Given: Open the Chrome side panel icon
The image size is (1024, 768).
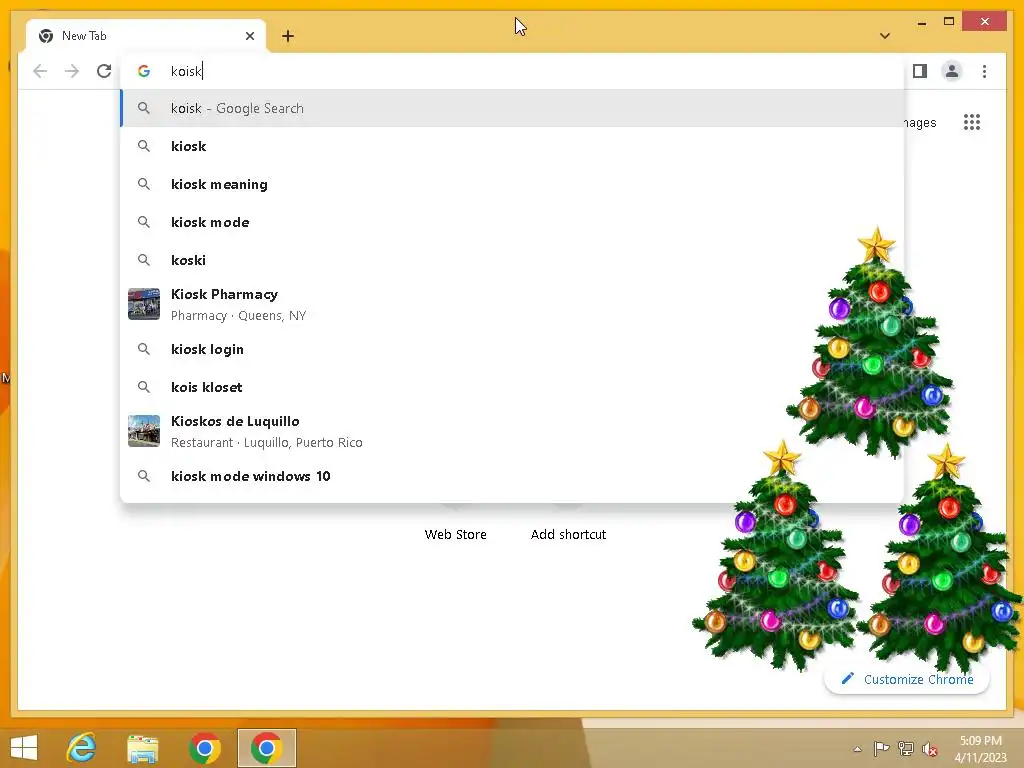Looking at the screenshot, I should coord(920,71).
